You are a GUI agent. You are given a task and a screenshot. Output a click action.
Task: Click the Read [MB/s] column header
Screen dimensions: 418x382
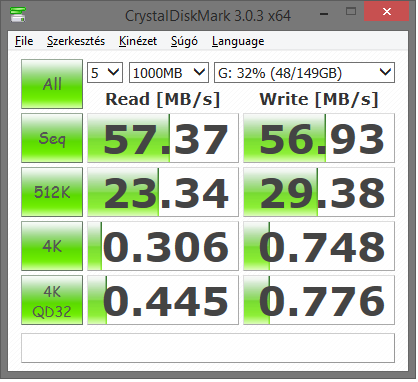(x=163, y=99)
